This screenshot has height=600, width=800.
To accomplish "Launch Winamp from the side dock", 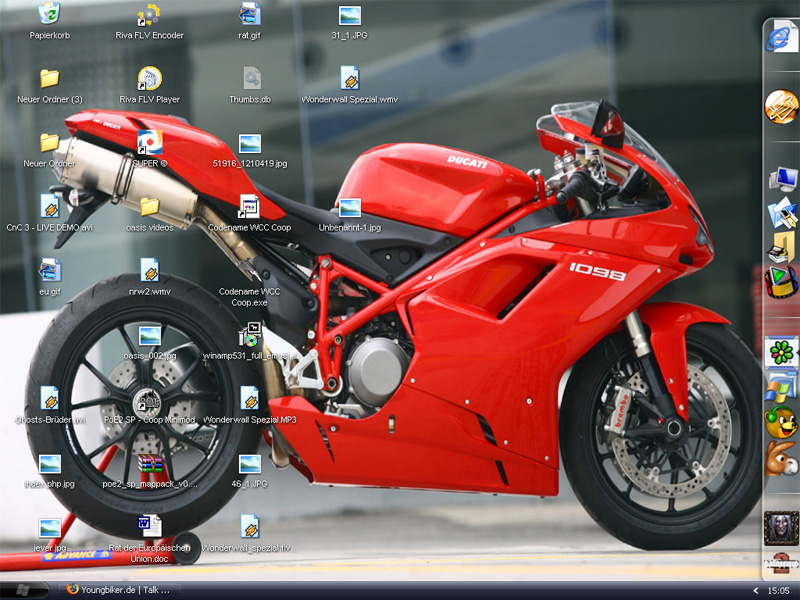I will 781,107.
